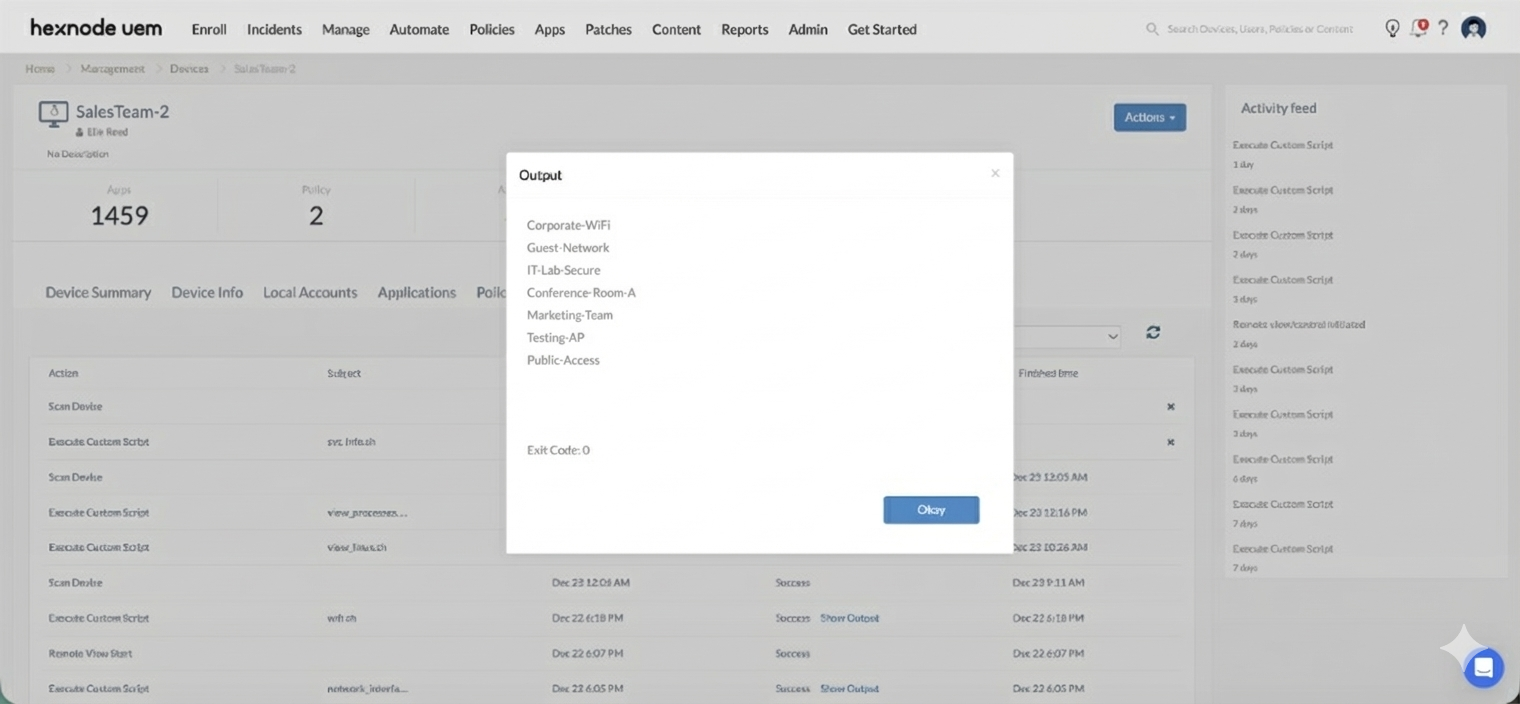This screenshot has height=704, width=1520.
Task: Click the Devices breadcrumb link
Action: 189,69
